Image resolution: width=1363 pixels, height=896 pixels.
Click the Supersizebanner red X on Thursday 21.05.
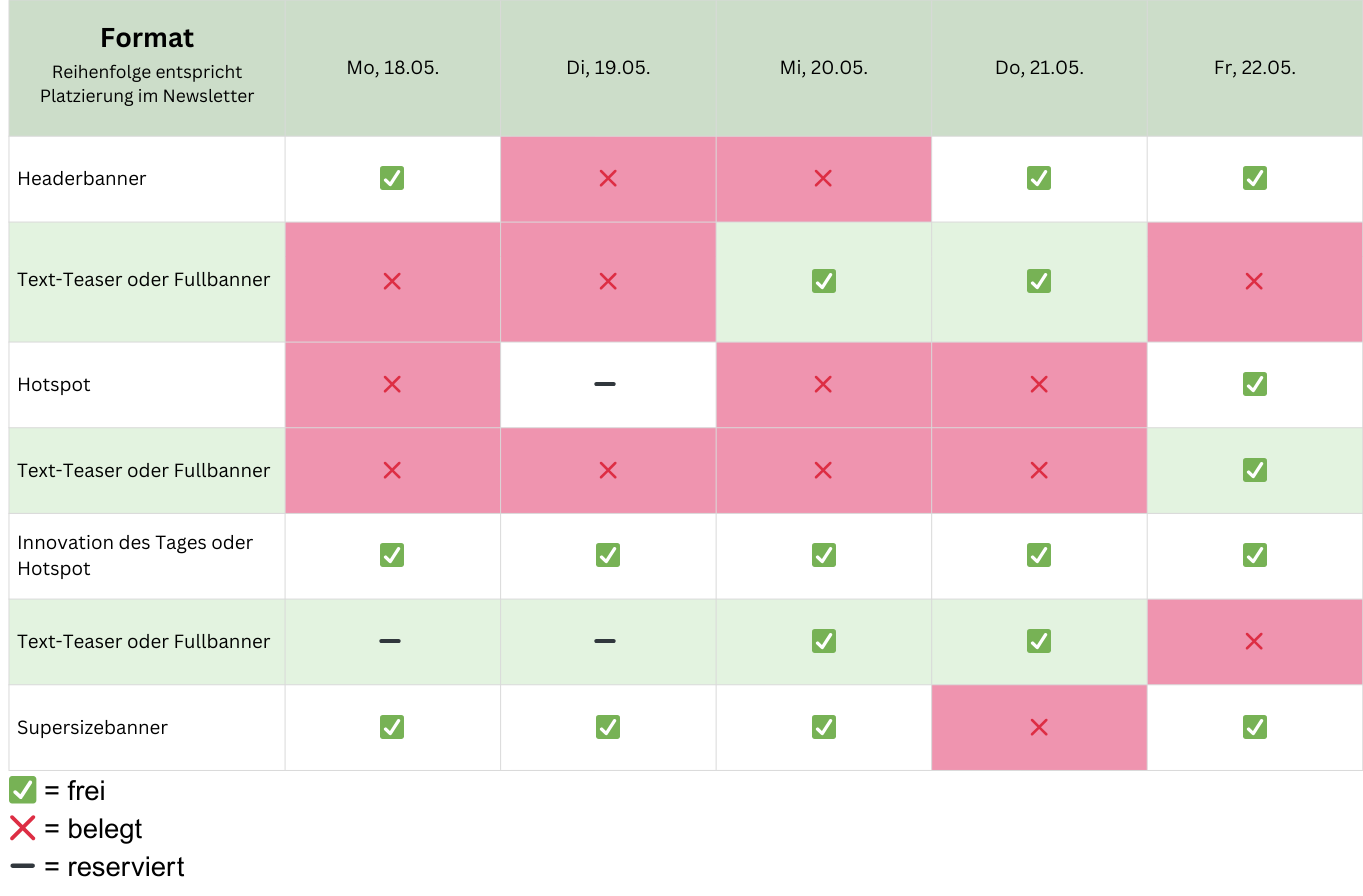tap(1039, 728)
